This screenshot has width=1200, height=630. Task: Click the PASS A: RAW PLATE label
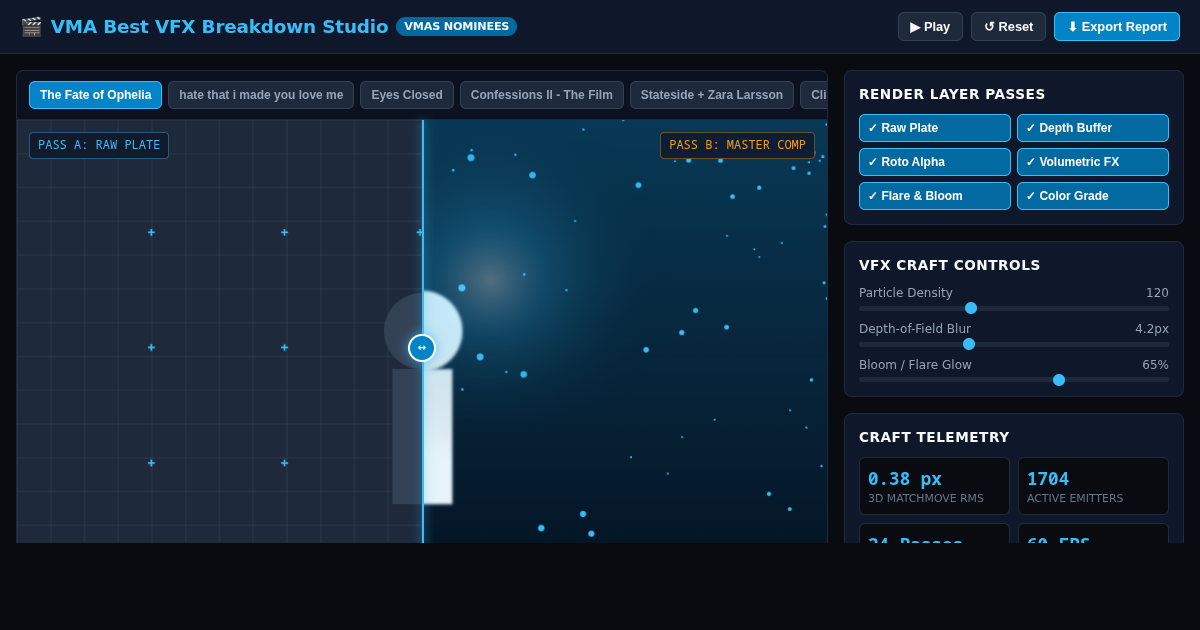point(99,145)
